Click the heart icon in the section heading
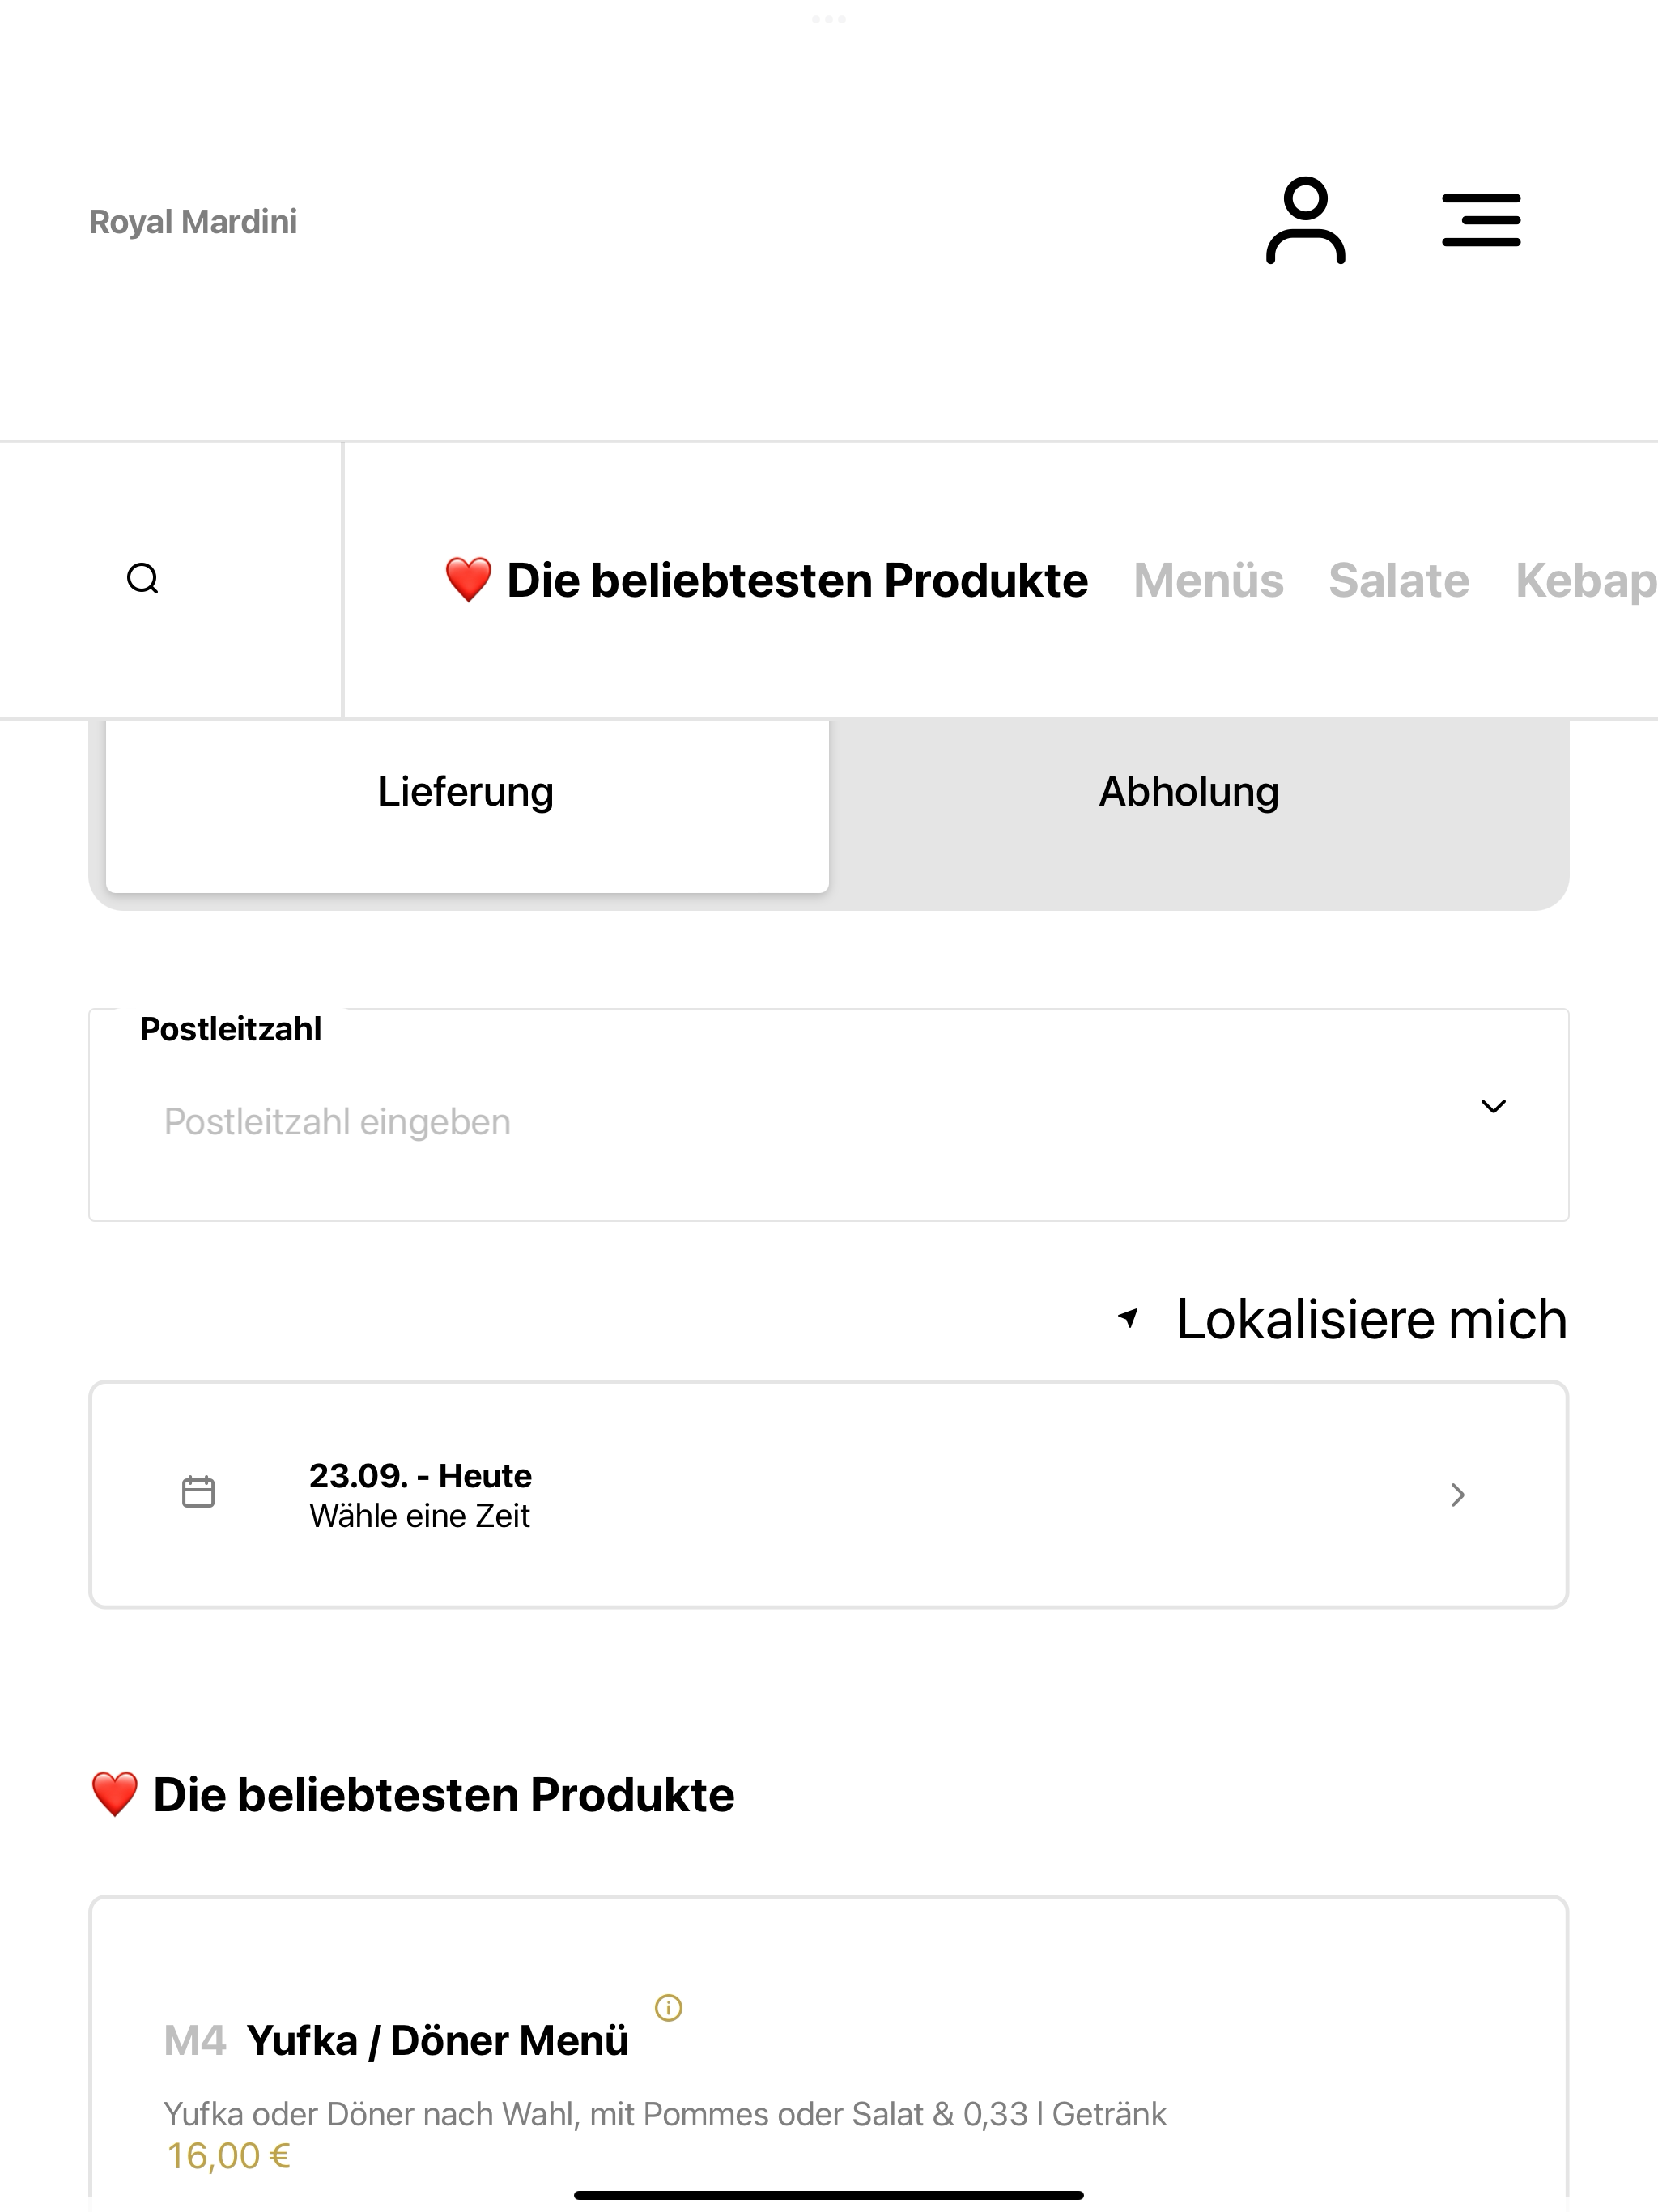Viewport: 1658px width, 2212px height. pos(115,1794)
